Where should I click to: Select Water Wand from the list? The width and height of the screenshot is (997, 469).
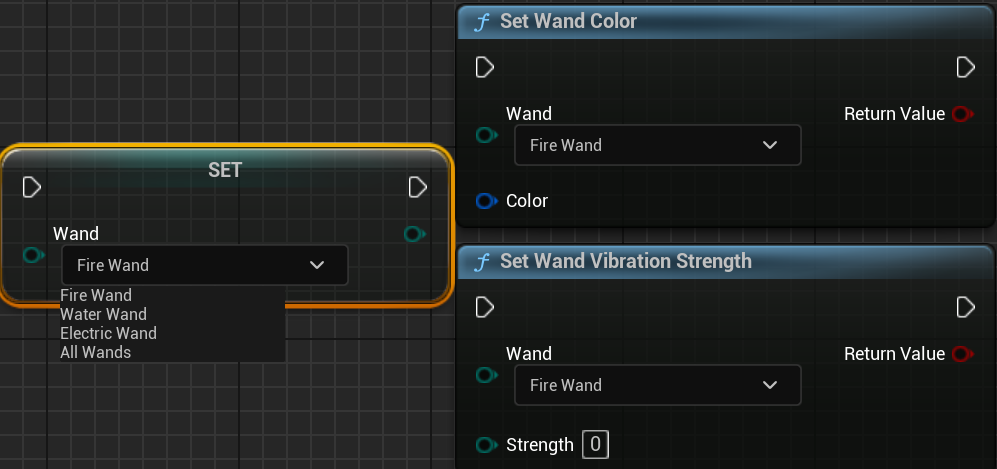point(103,314)
